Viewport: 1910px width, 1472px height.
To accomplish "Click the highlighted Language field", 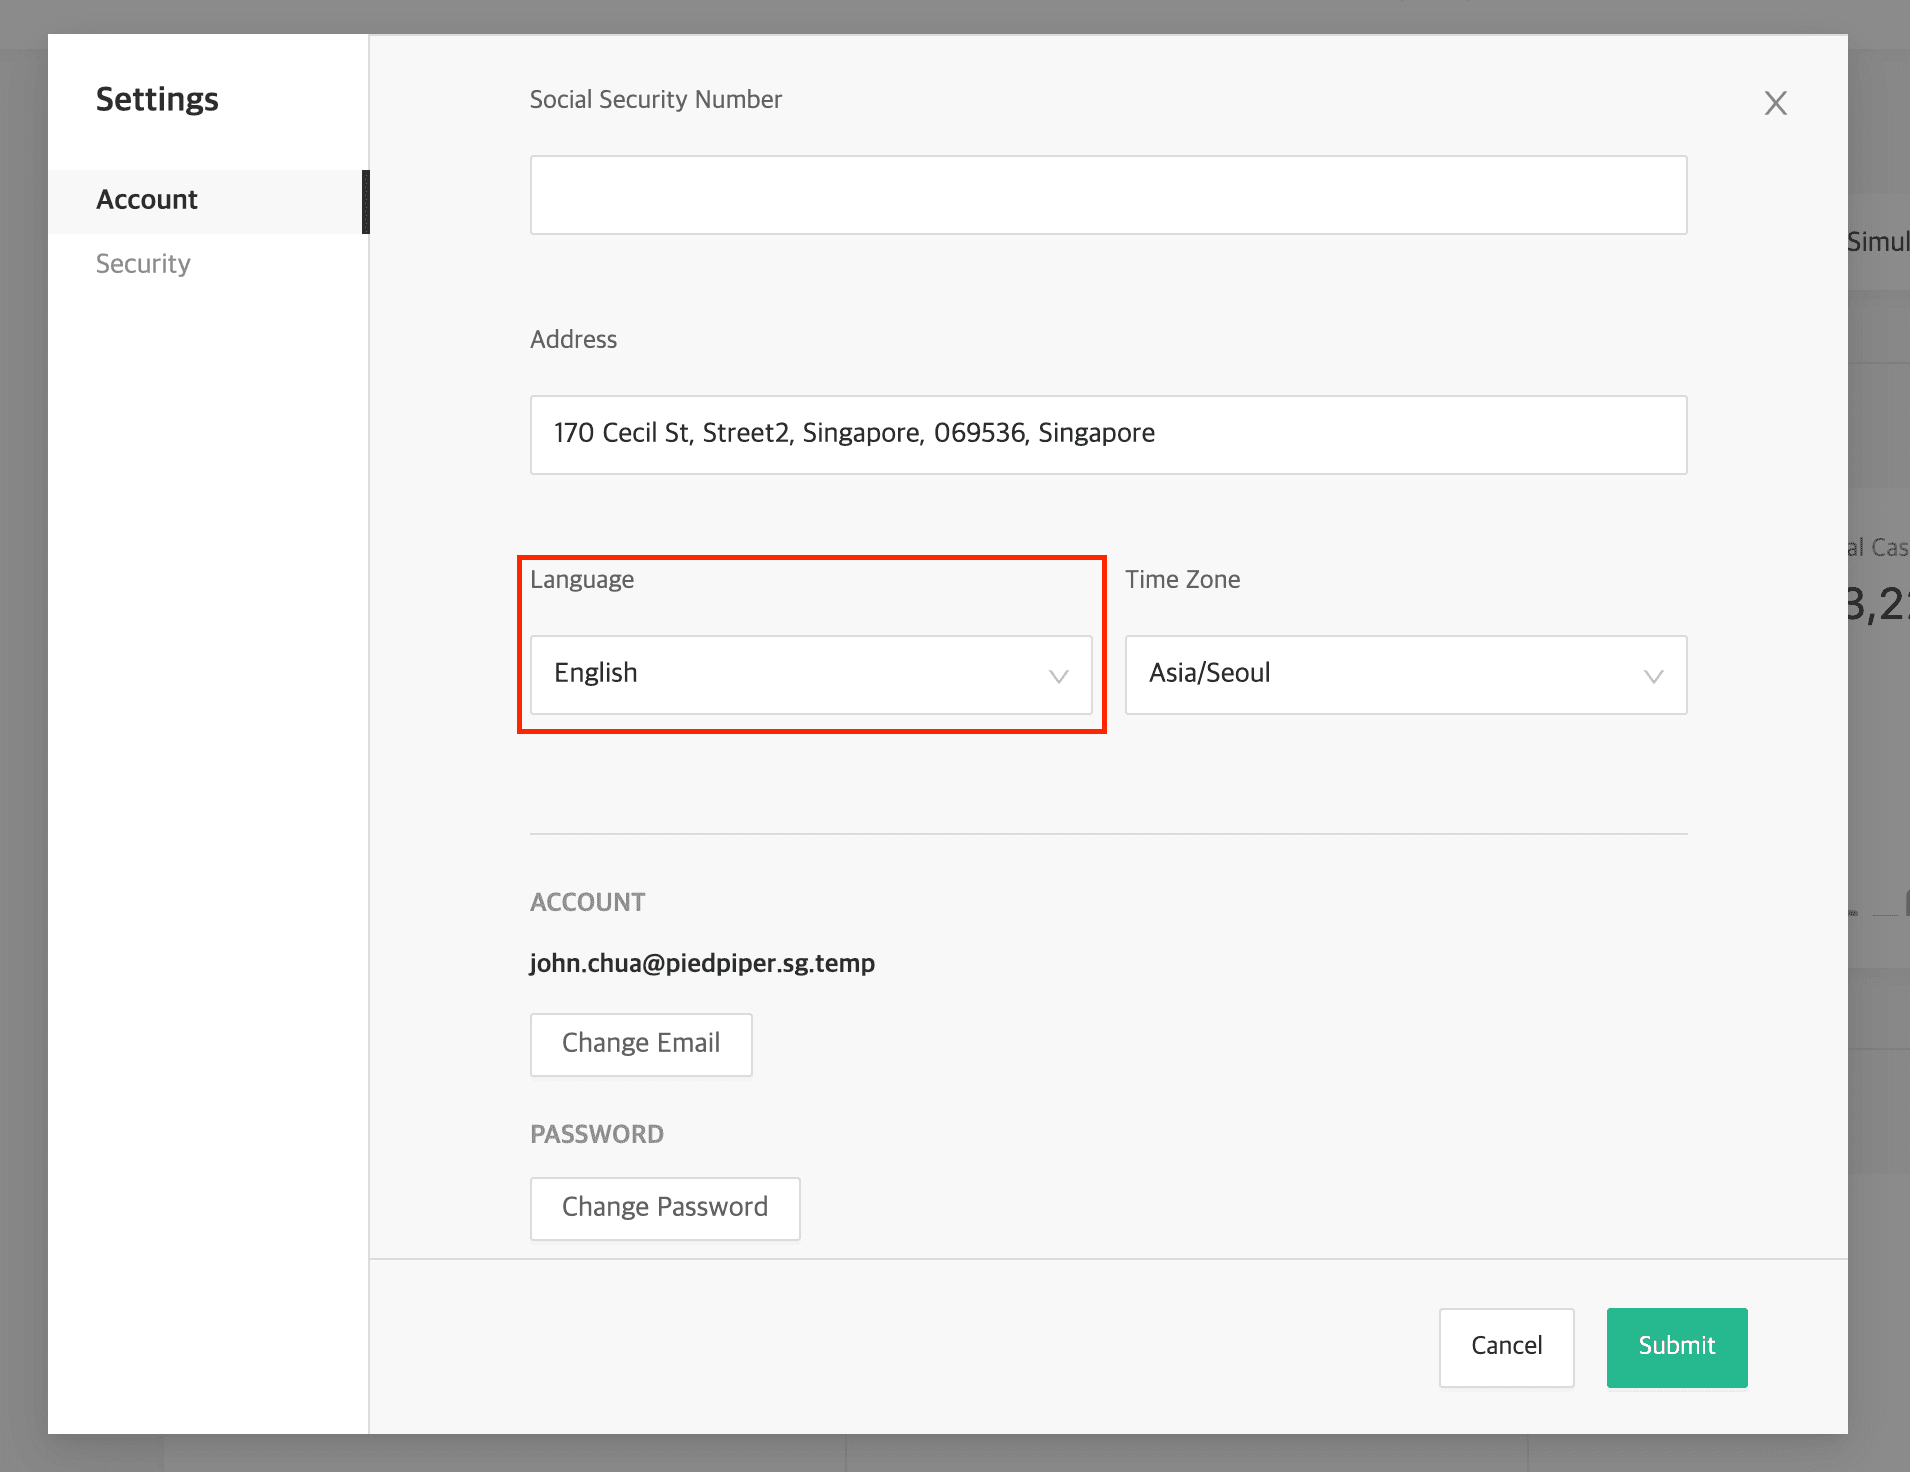I will coord(810,674).
